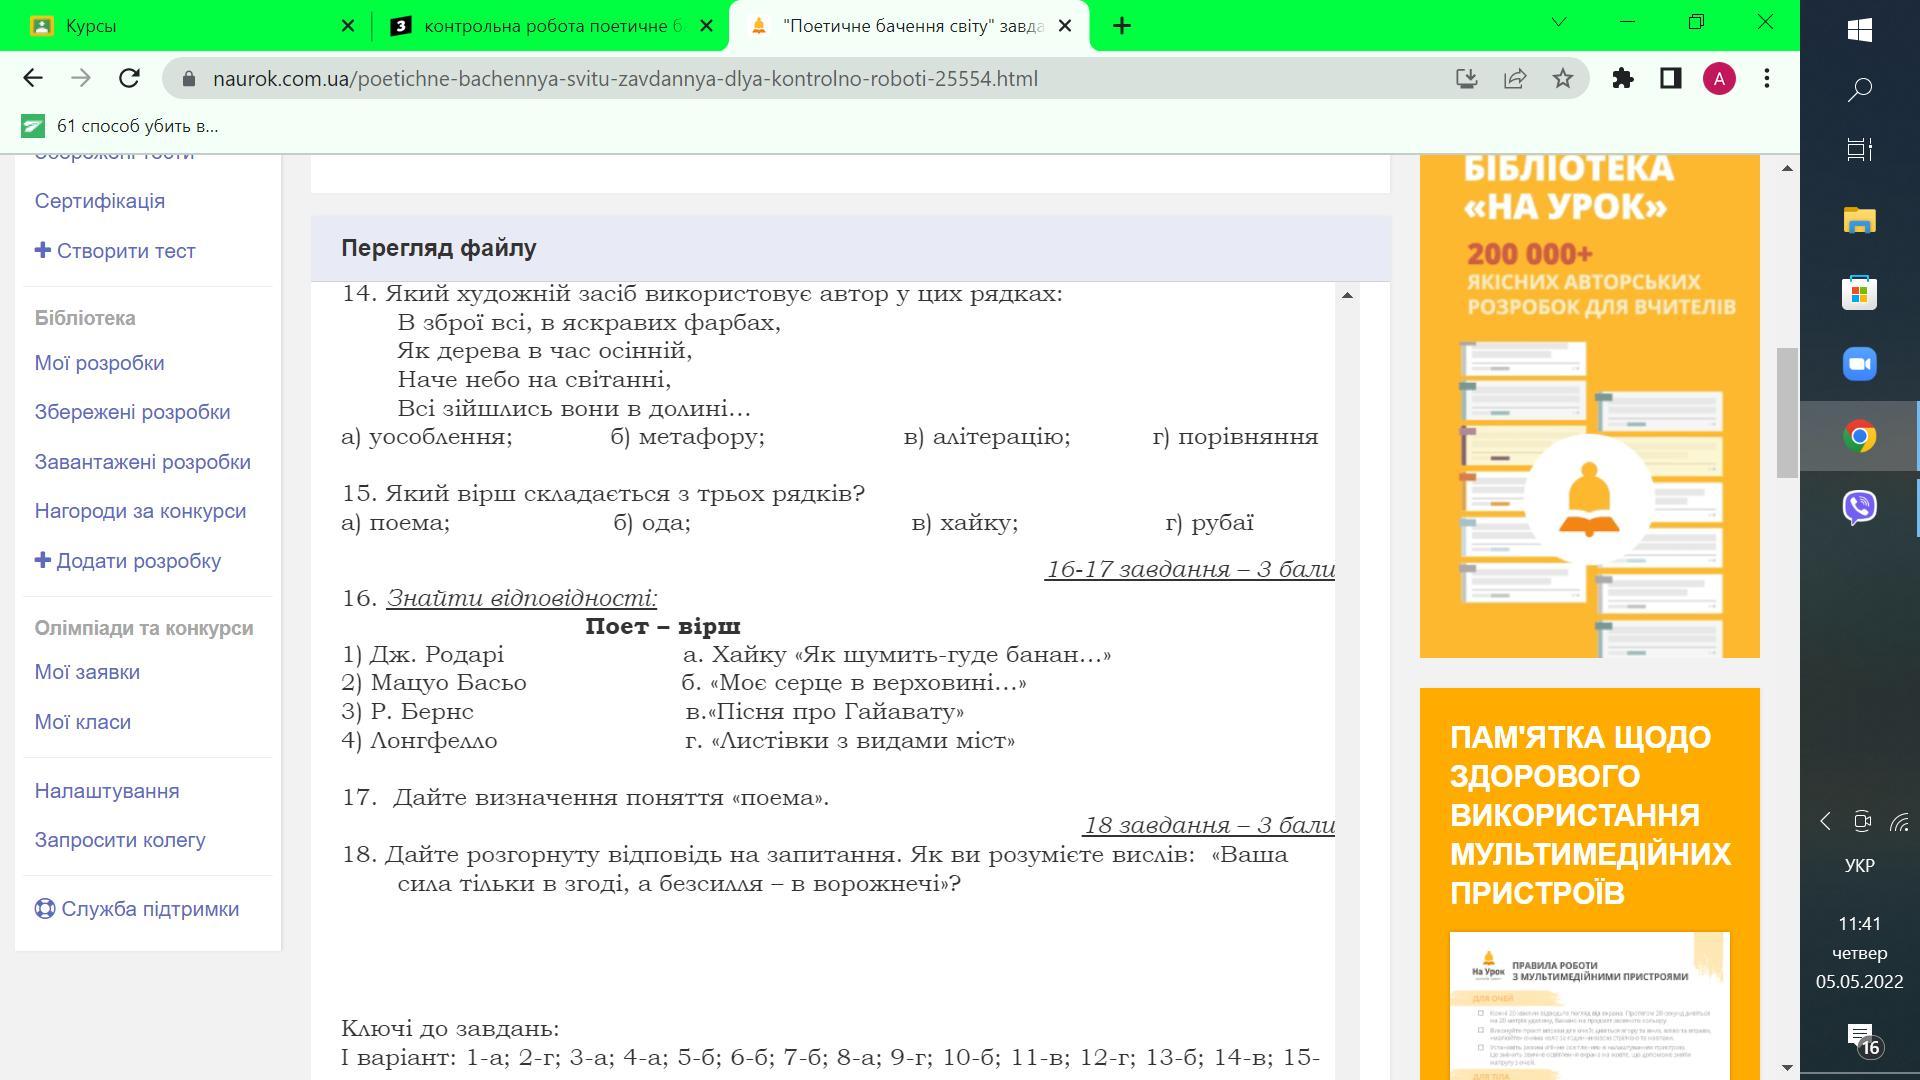Open Viber from the taskbar
The image size is (1920, 1080).
click(x=1859, y=507)
